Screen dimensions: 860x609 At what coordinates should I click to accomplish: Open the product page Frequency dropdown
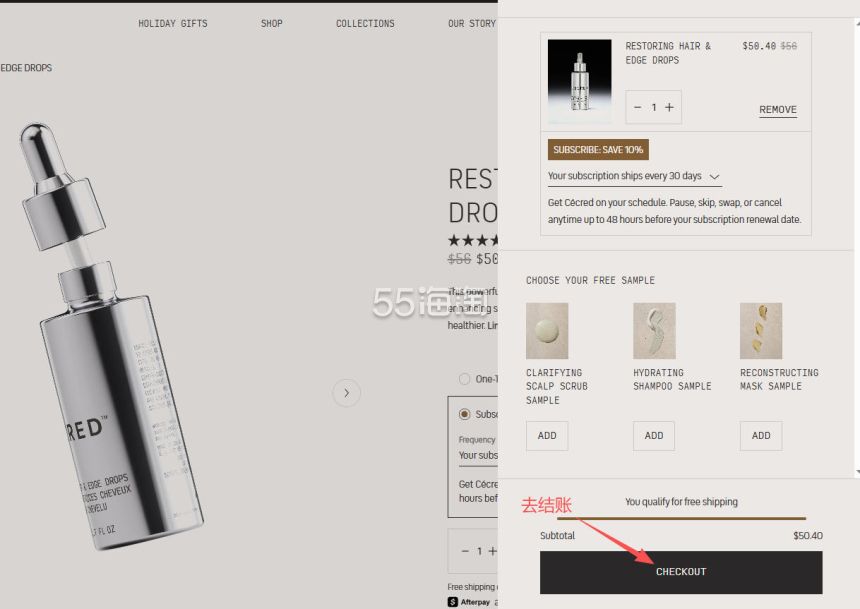pyautogui.click(x=478, y=456)
